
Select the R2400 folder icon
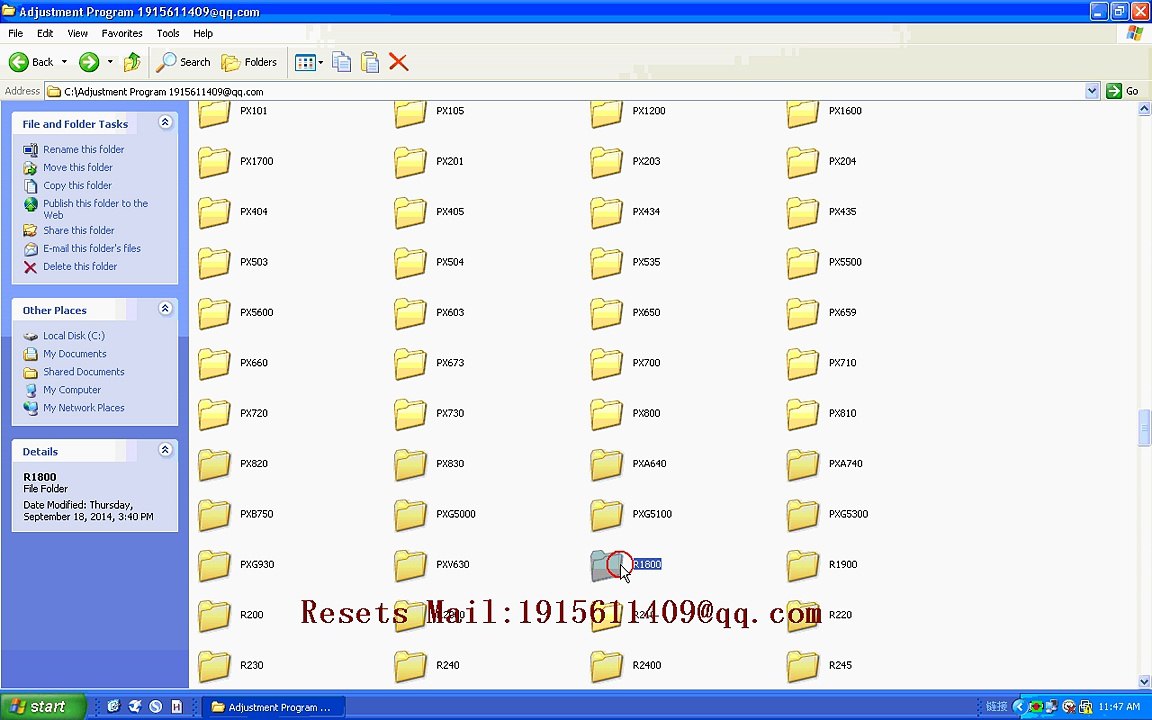[607, 666]
